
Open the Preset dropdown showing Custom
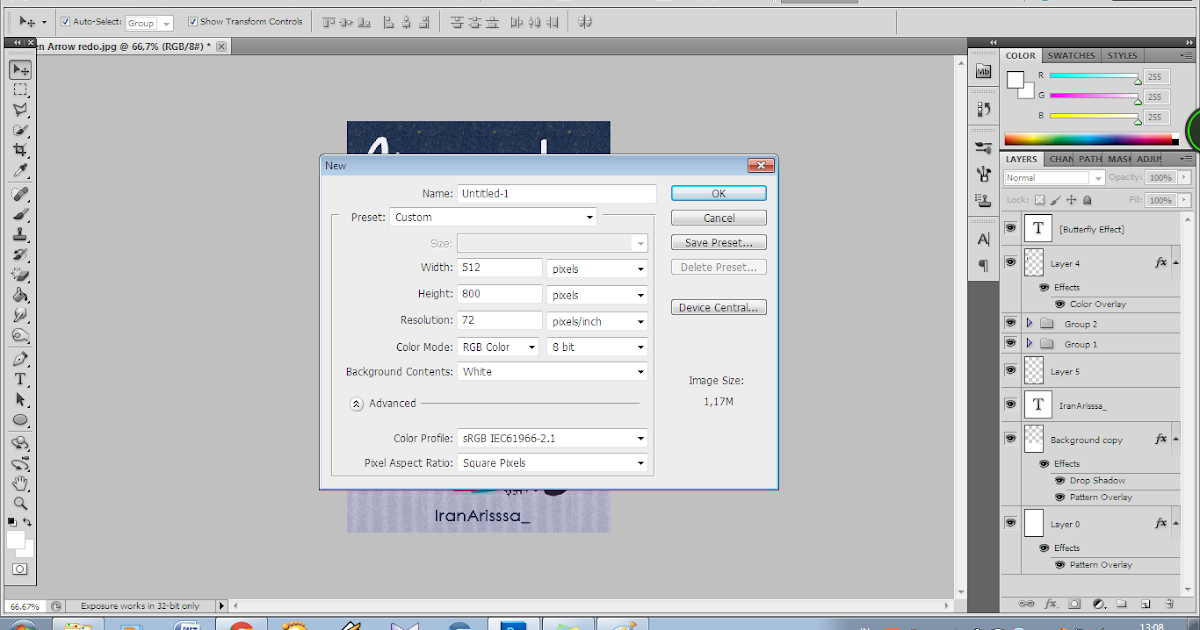point(493,217)
